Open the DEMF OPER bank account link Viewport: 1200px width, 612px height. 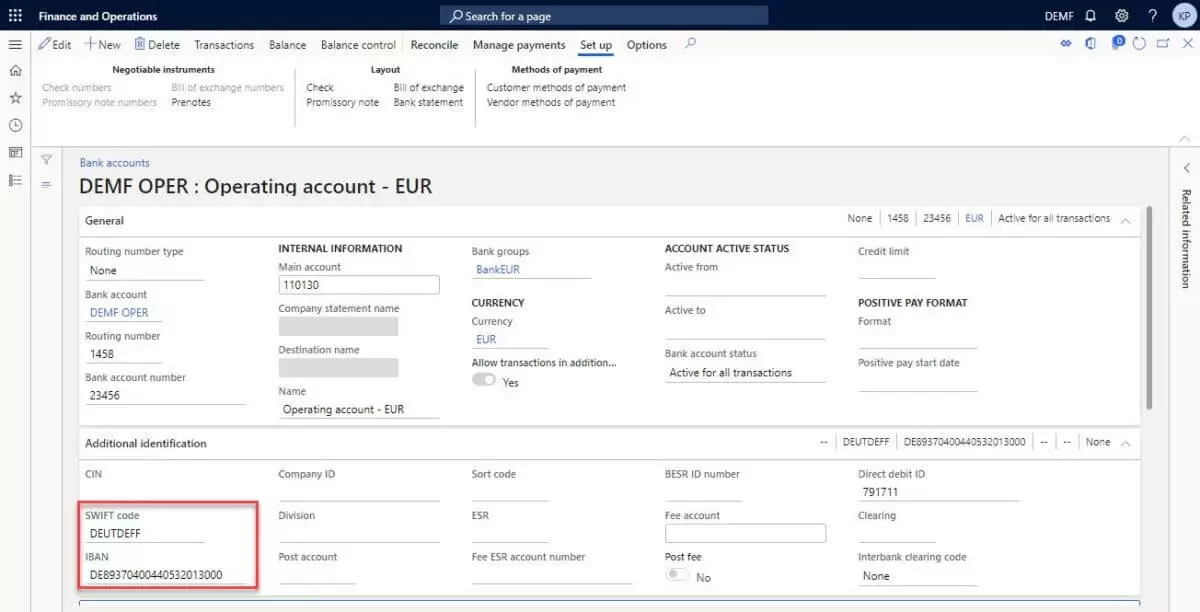tap(121, 311)
